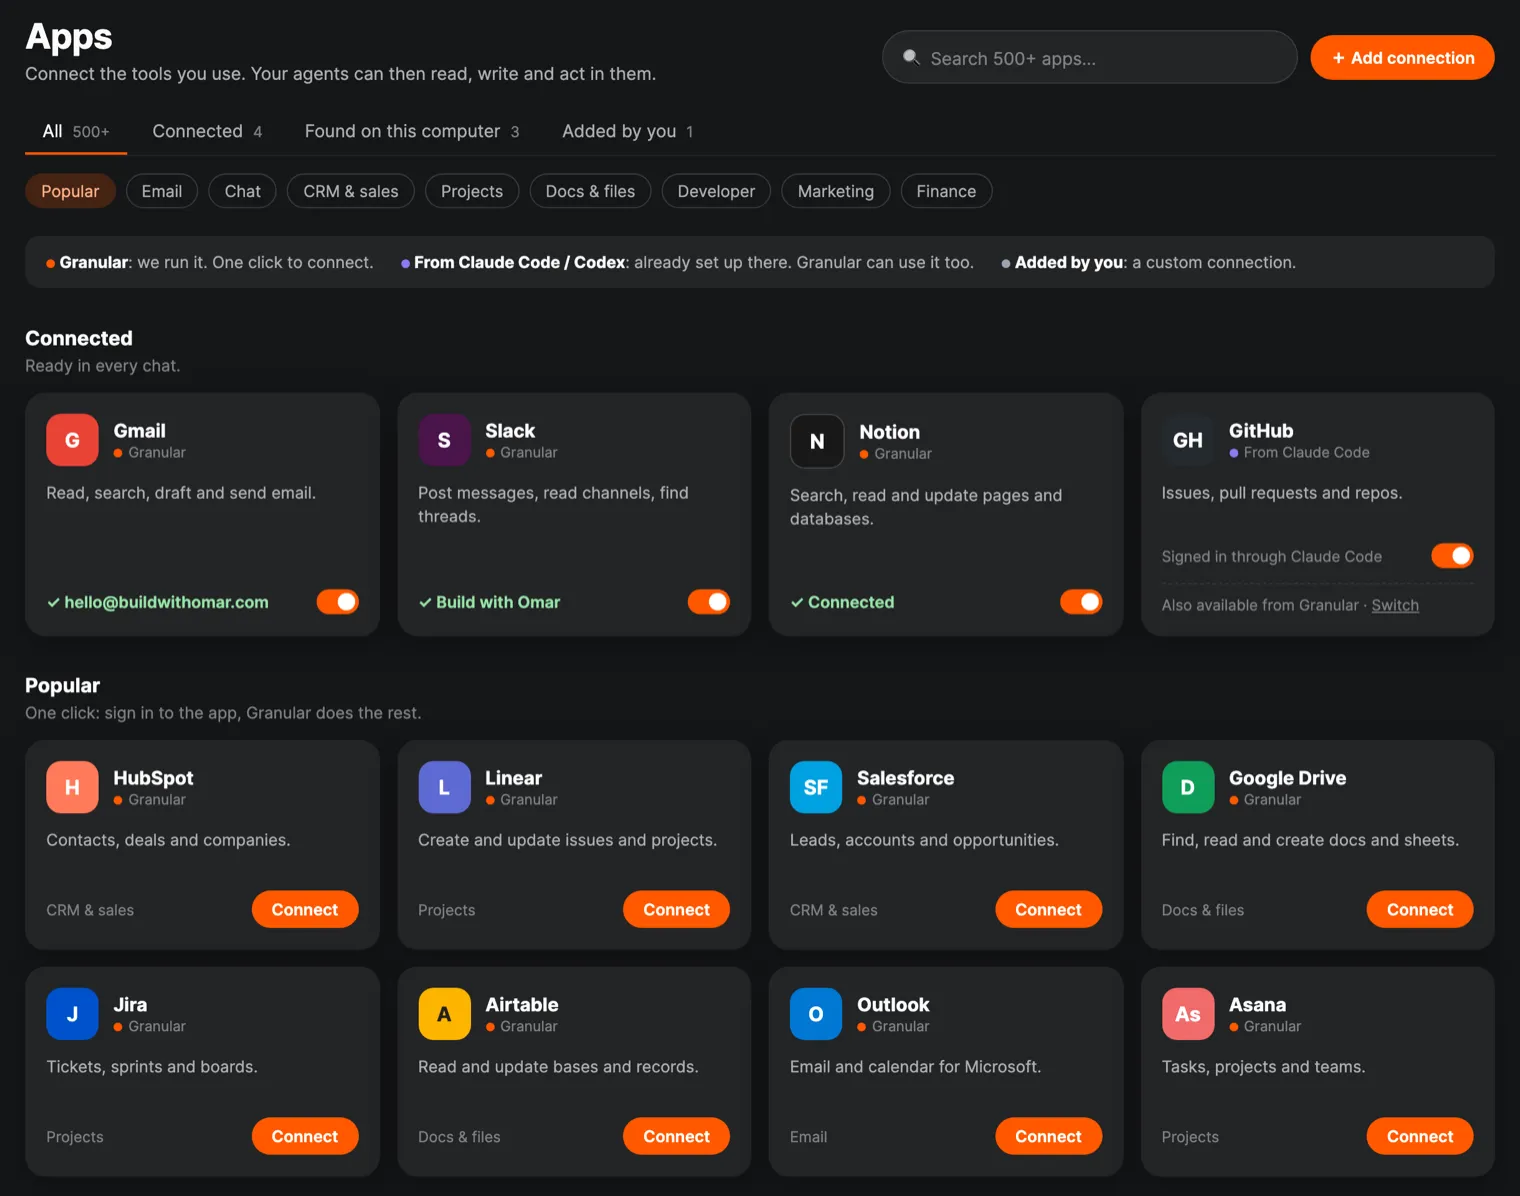Connect the Jira app

pos(305,1137)
